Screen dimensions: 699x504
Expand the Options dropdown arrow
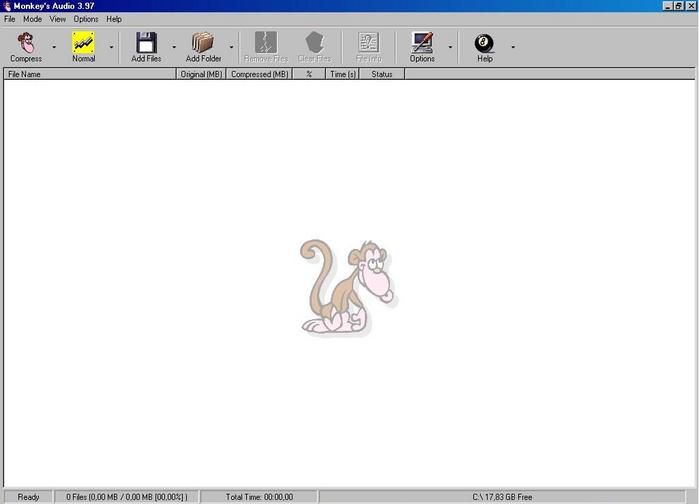coord(450,47)
